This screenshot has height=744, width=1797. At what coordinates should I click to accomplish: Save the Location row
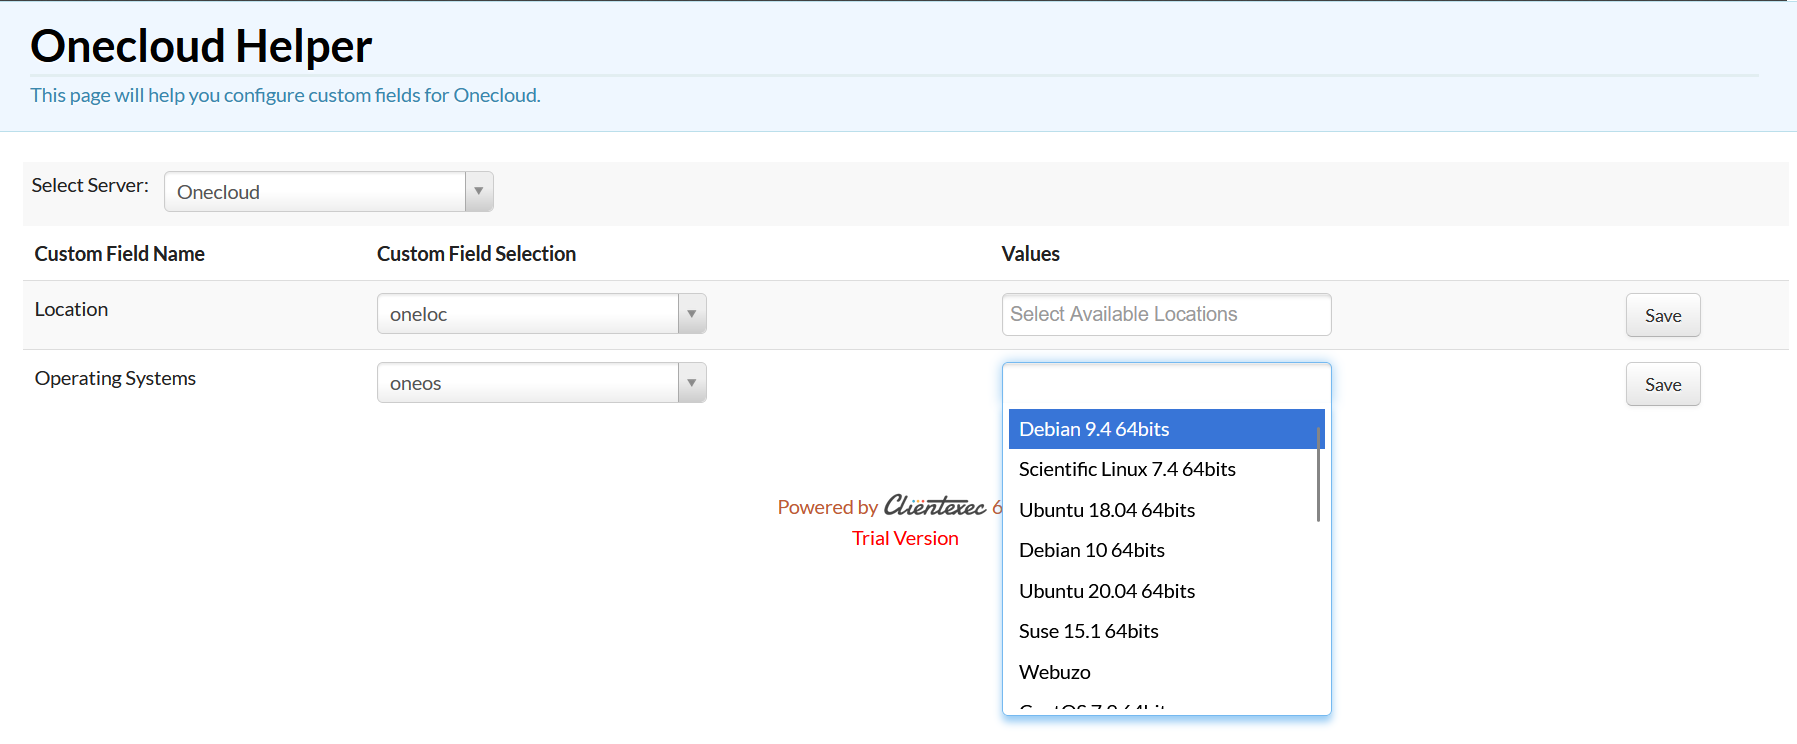pos(1663,315)
